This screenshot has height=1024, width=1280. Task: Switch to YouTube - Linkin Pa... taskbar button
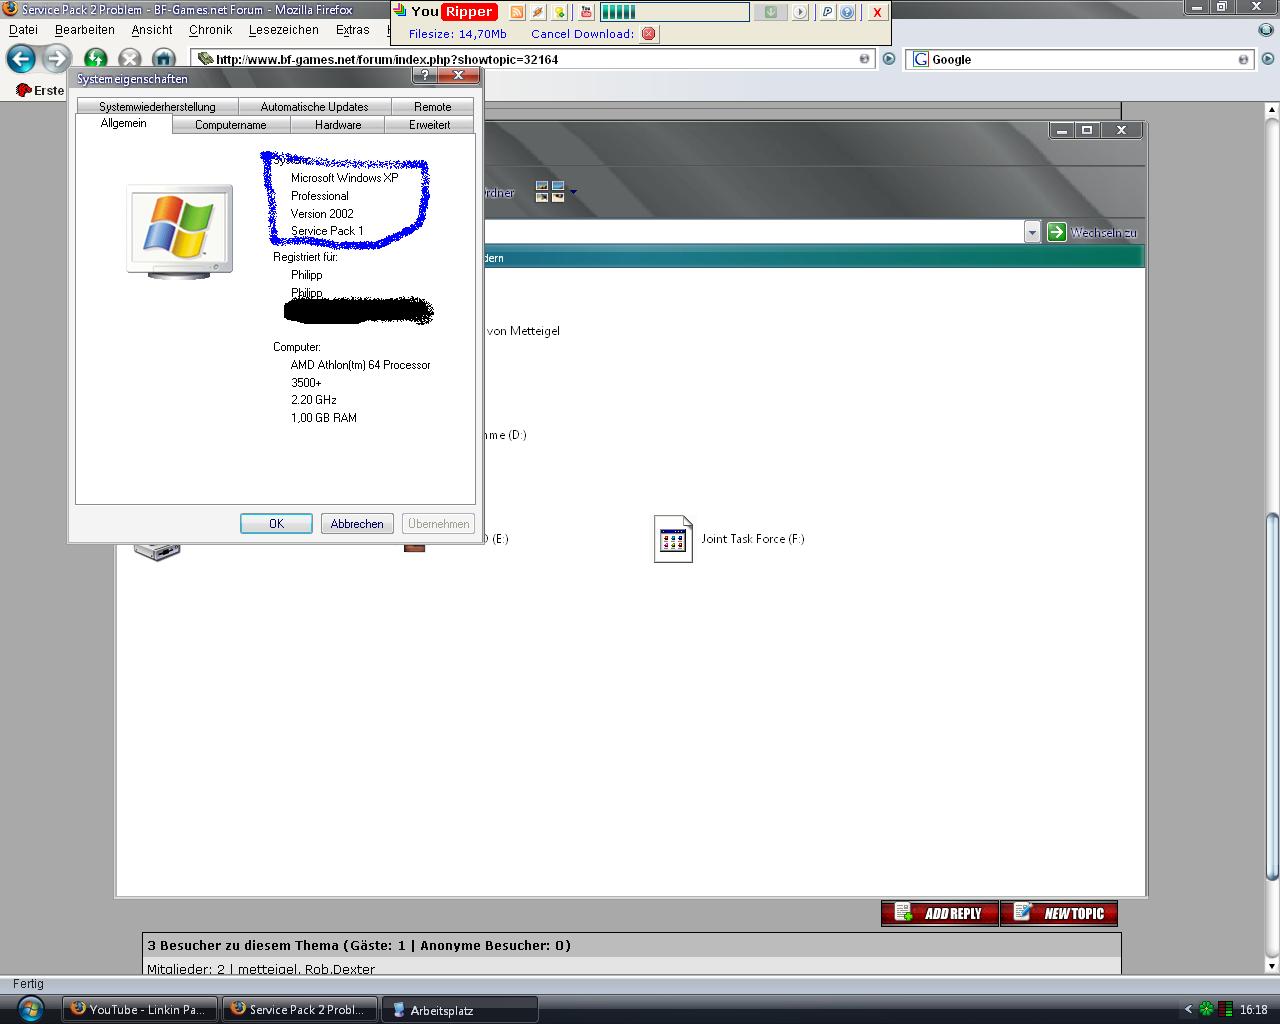click(140, 1010)
